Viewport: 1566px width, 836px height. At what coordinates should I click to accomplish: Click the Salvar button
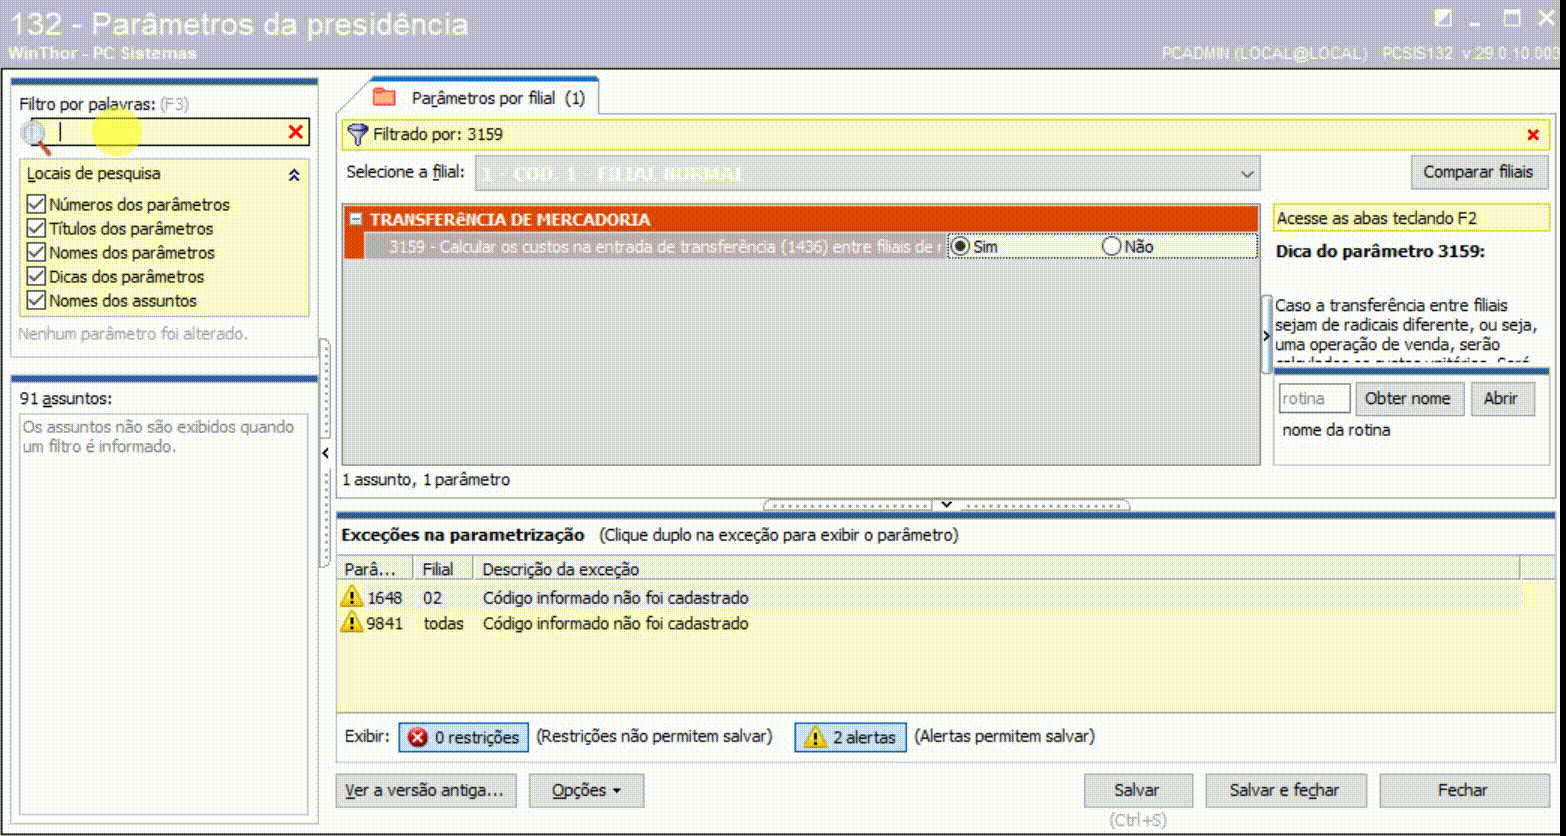pyautogui.click(x=1137, y=790)
